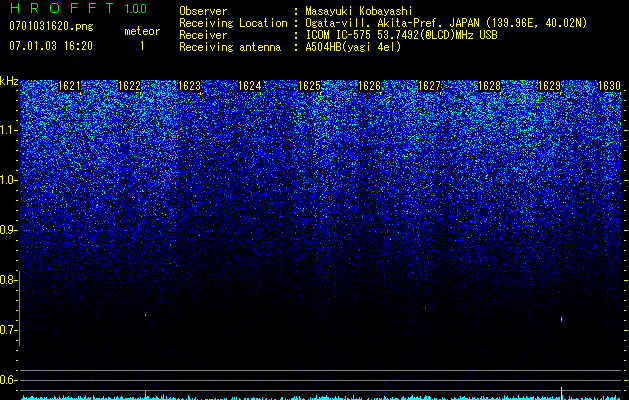
Task: Select the file name 0701031620.png
Action: [51, 26]
